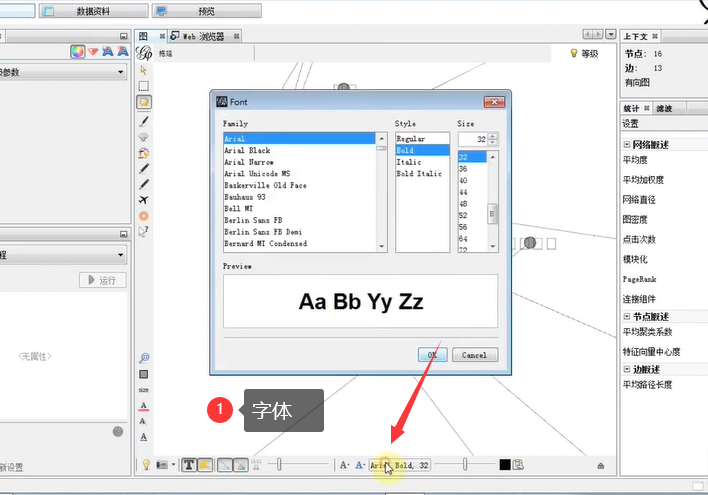
Task: Confirm font with OK button
Action: point(432,355)
